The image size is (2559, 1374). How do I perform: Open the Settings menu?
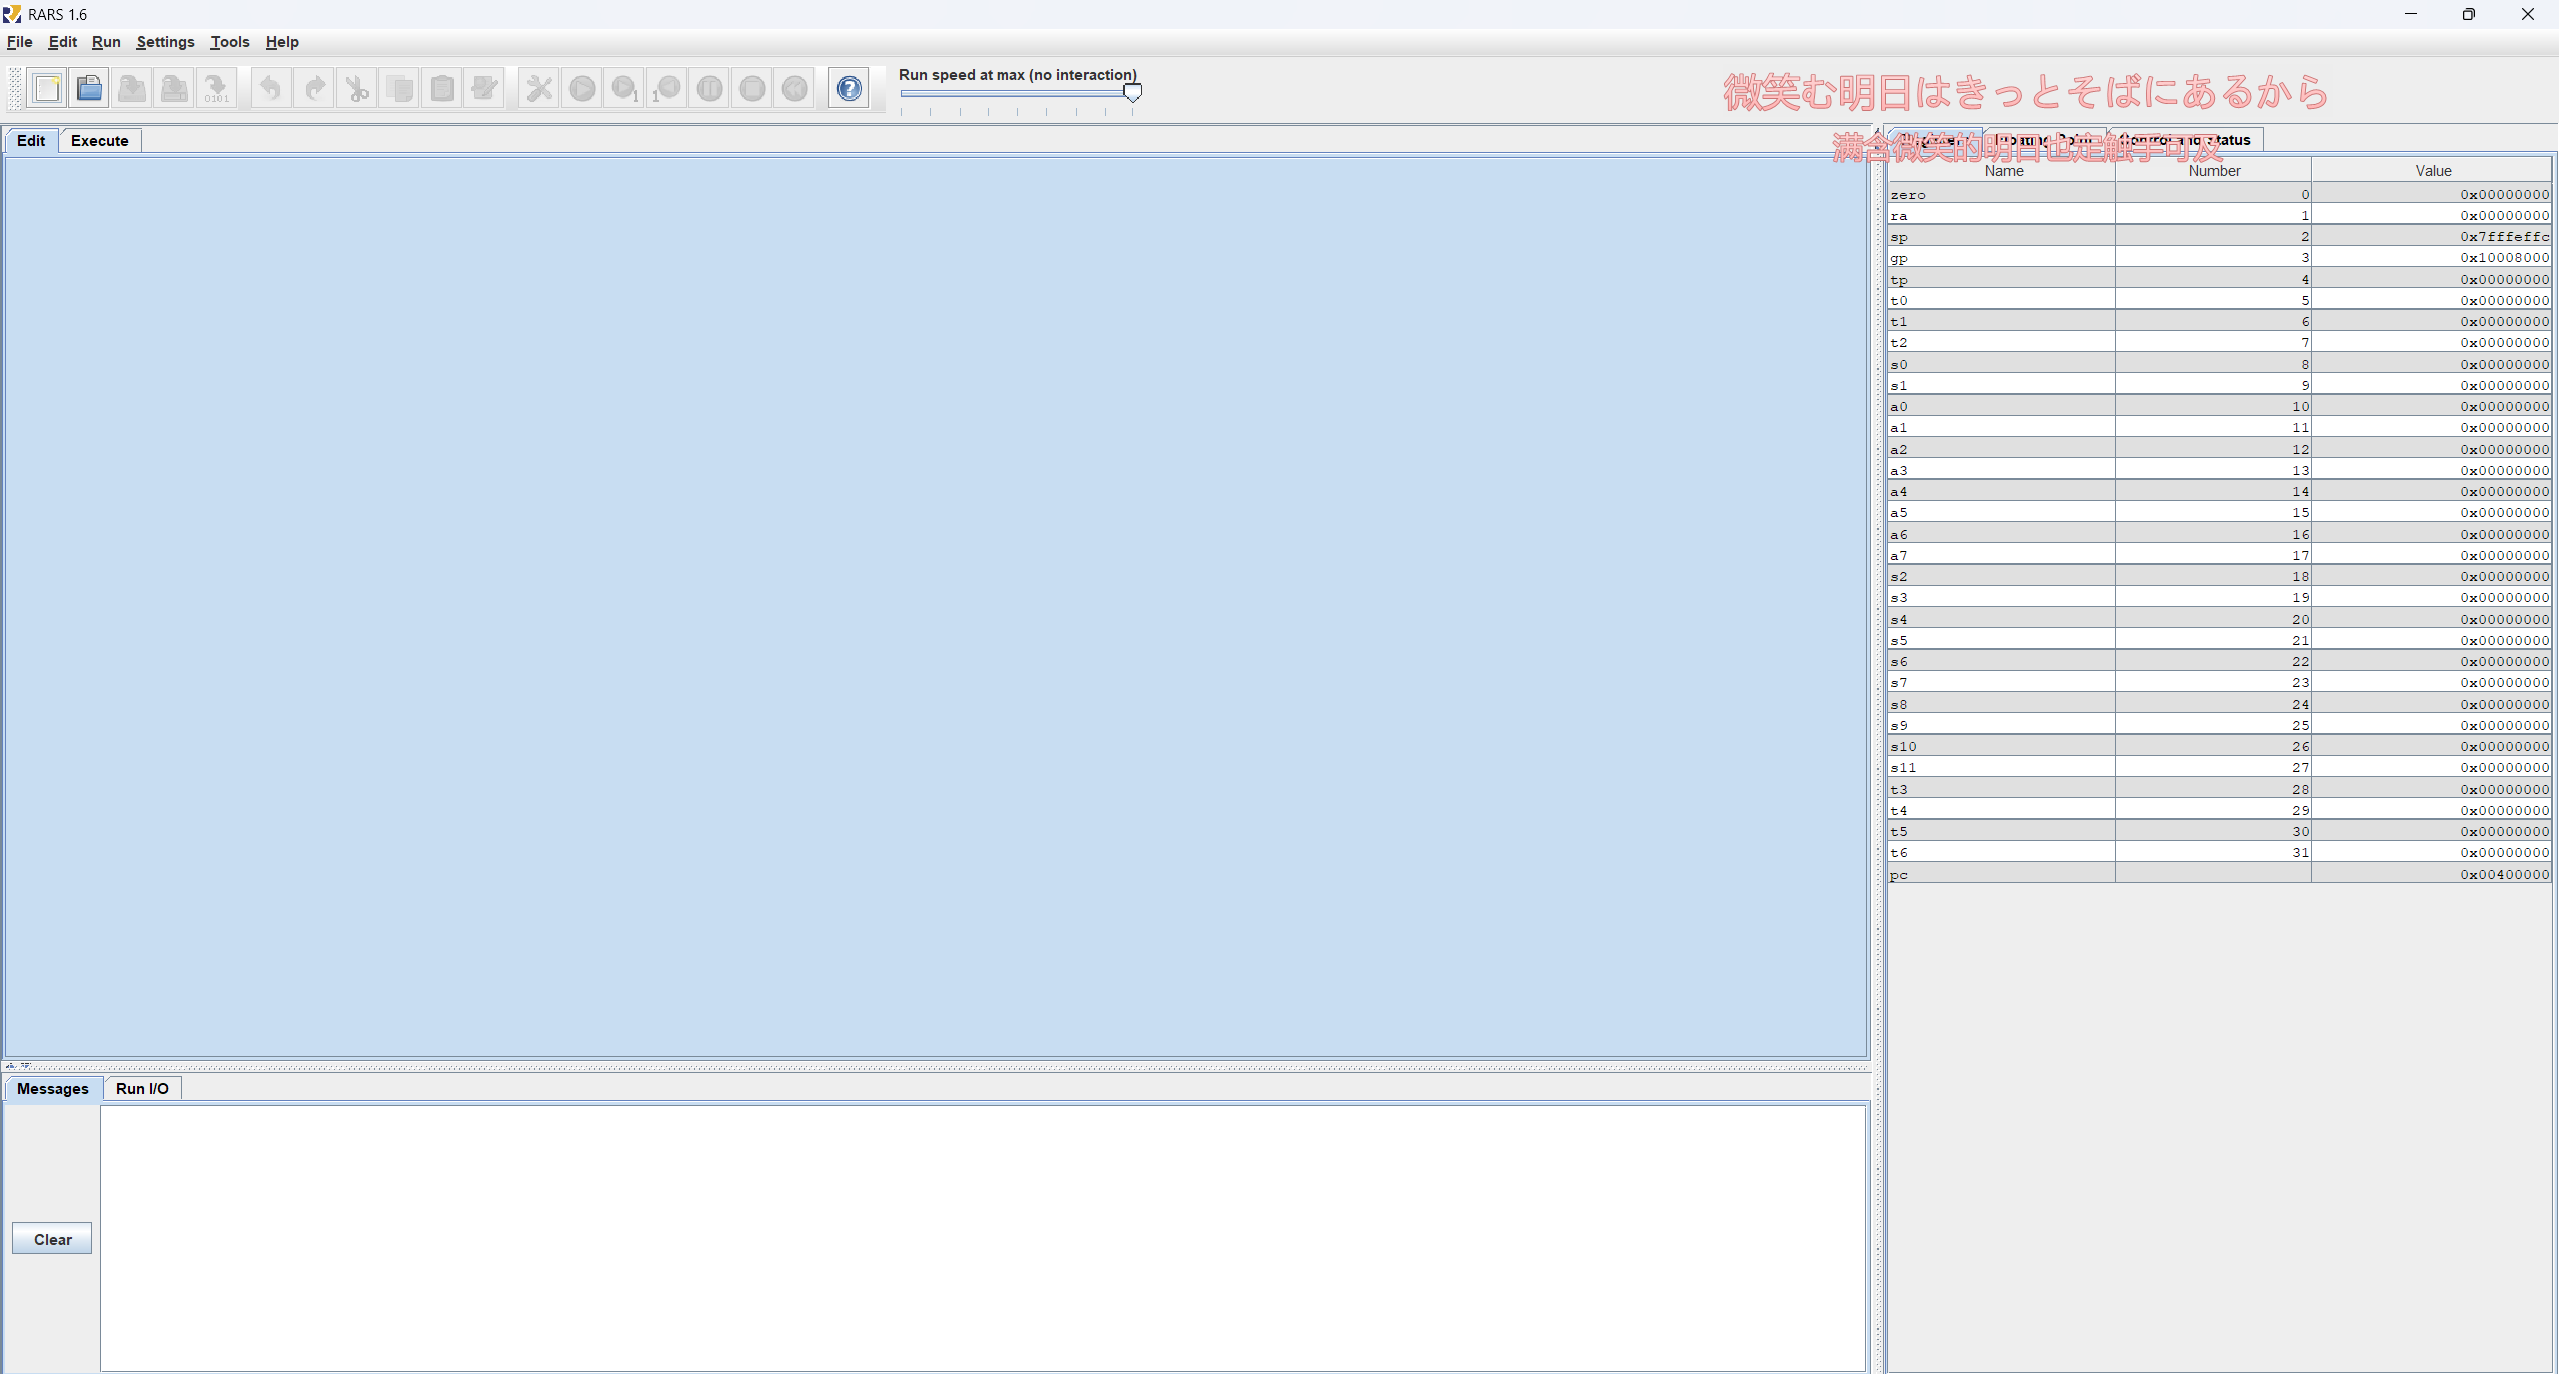[165, 42]
